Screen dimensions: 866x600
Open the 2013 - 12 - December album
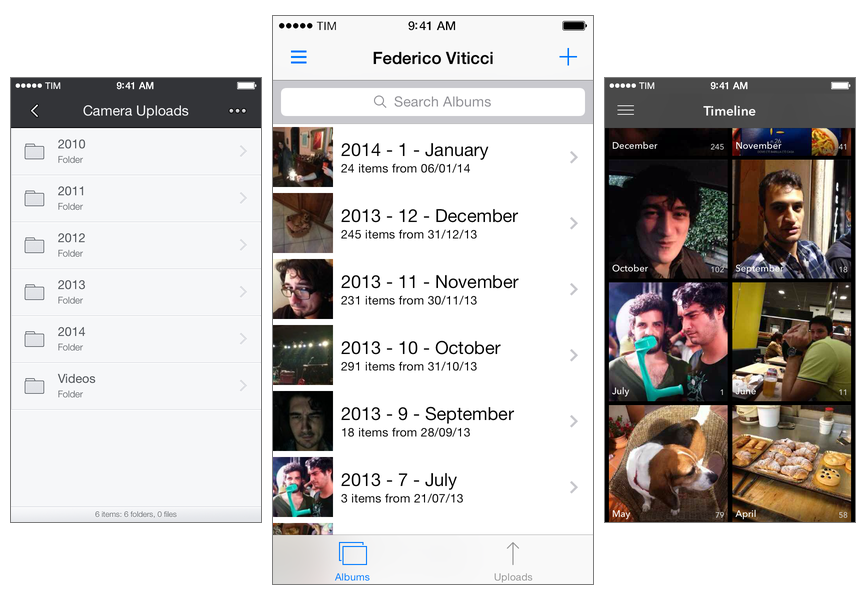(x=432, y=222)
